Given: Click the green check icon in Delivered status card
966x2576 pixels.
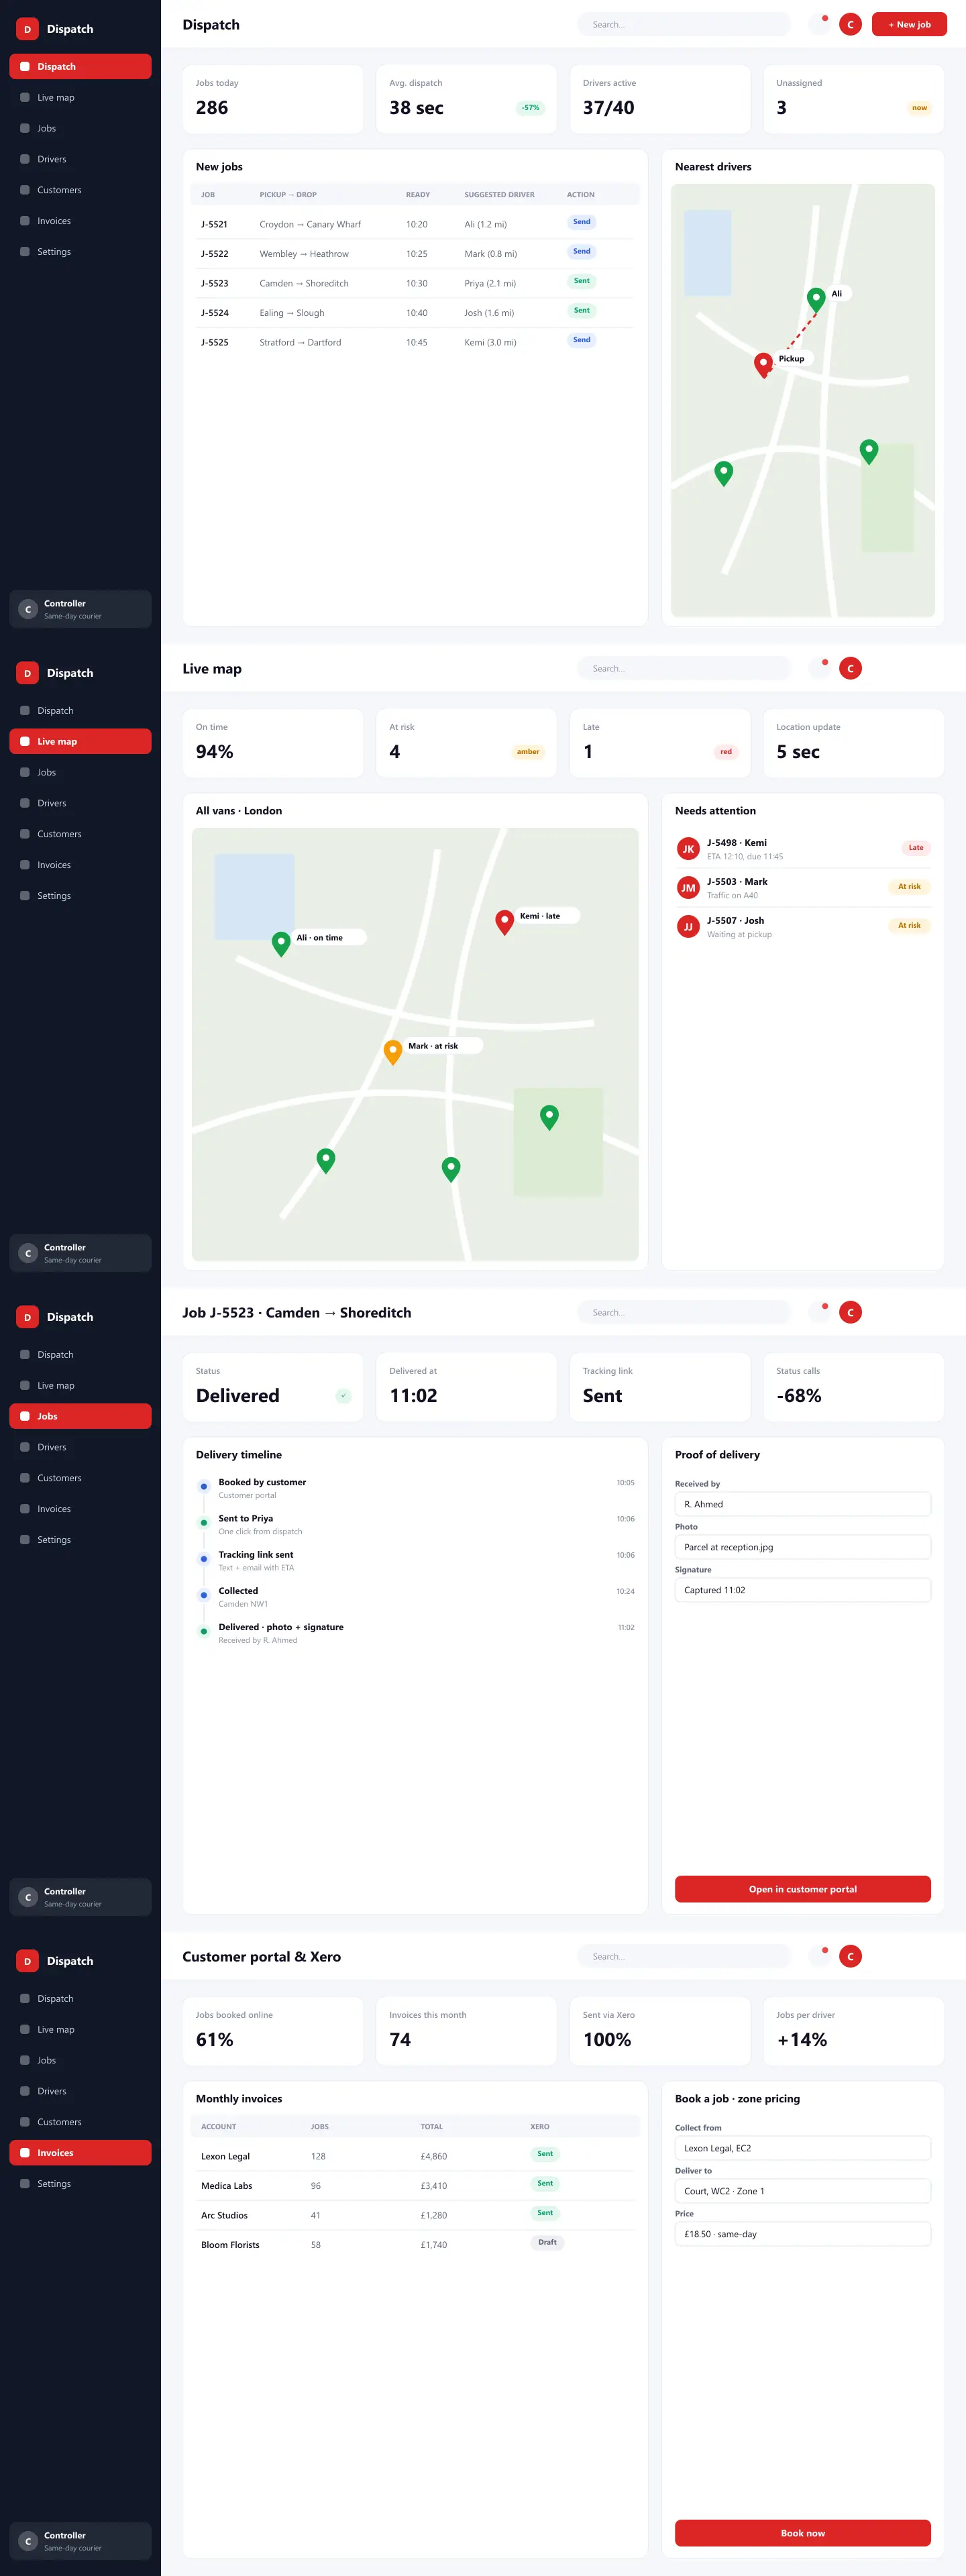Looking at the screenshot, I should coord(343,1396).
